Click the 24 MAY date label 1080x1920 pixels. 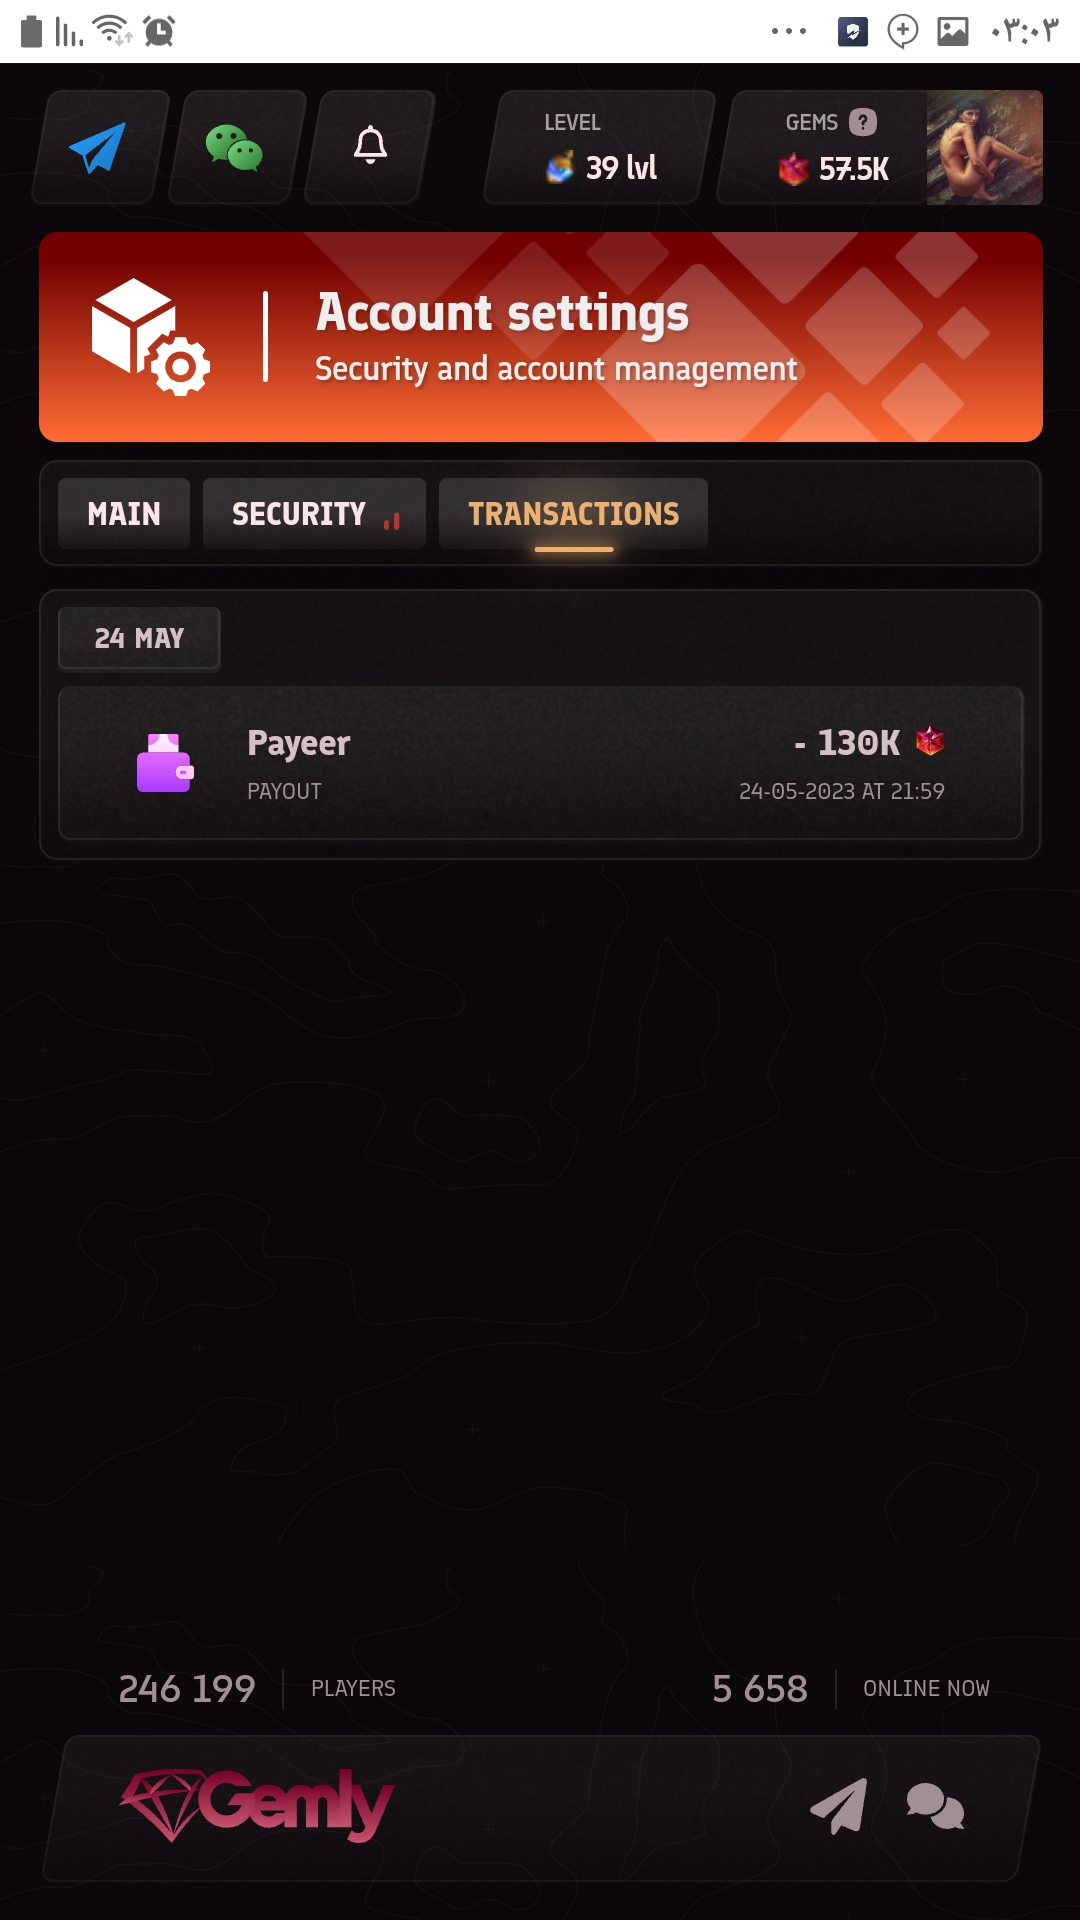tap(139, 638)
